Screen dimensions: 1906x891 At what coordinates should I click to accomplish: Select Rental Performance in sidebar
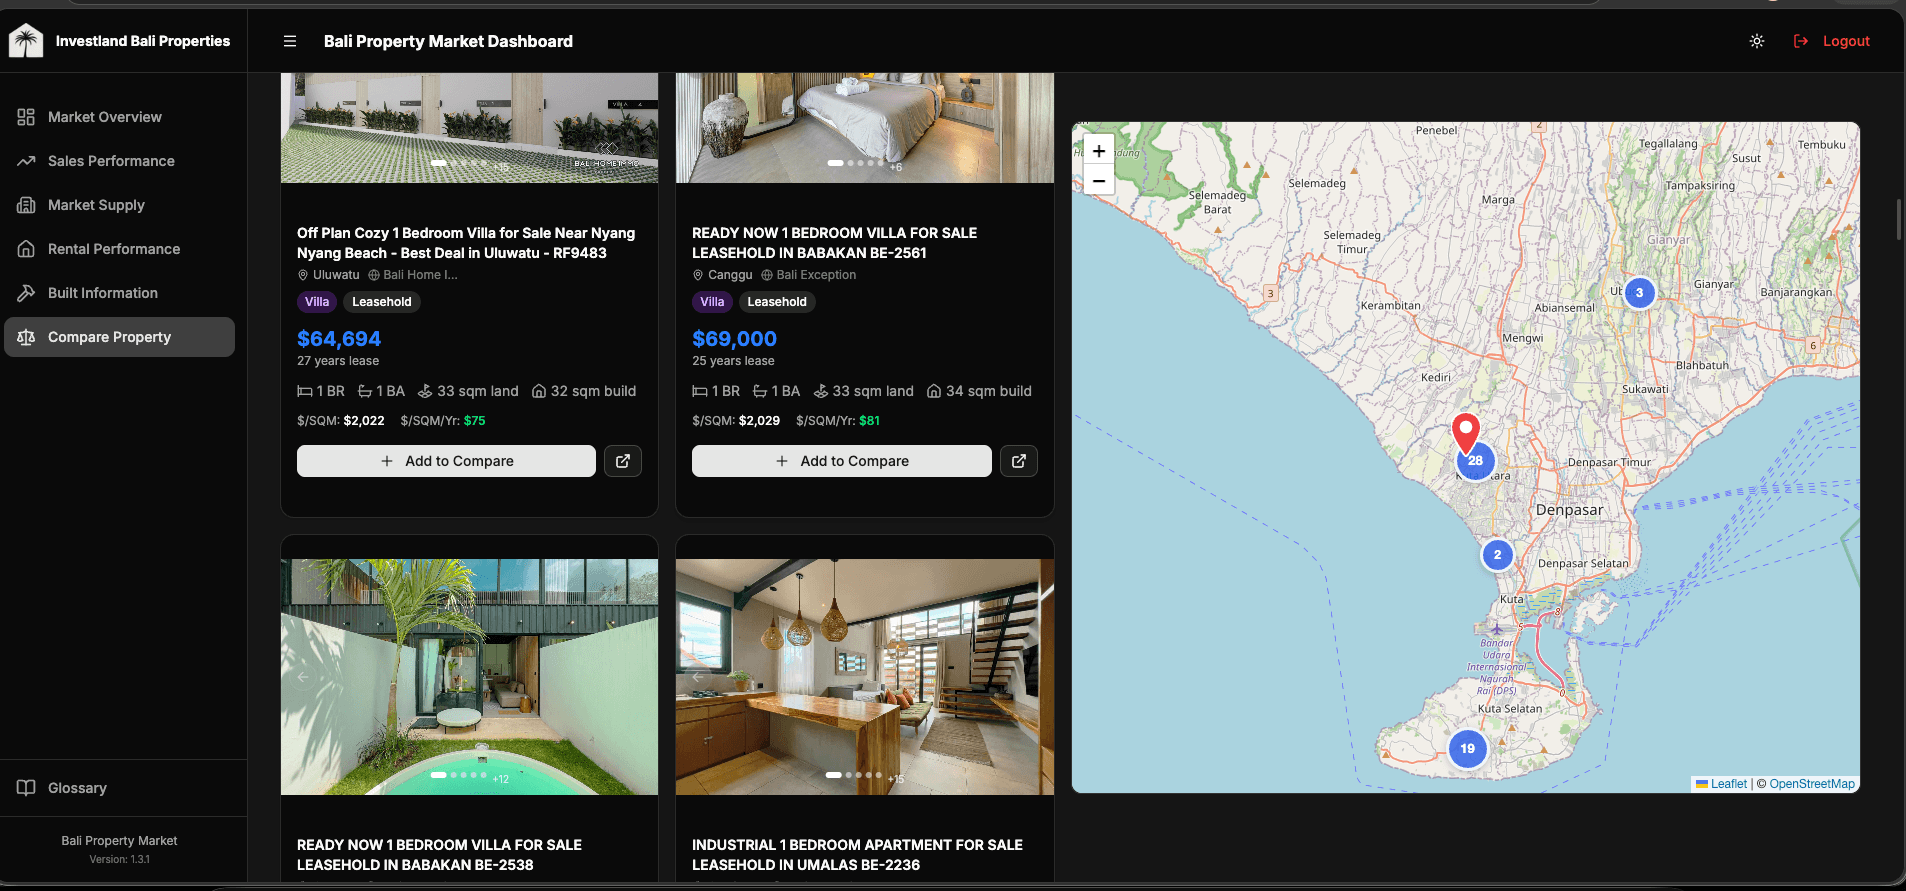point(114,249)
